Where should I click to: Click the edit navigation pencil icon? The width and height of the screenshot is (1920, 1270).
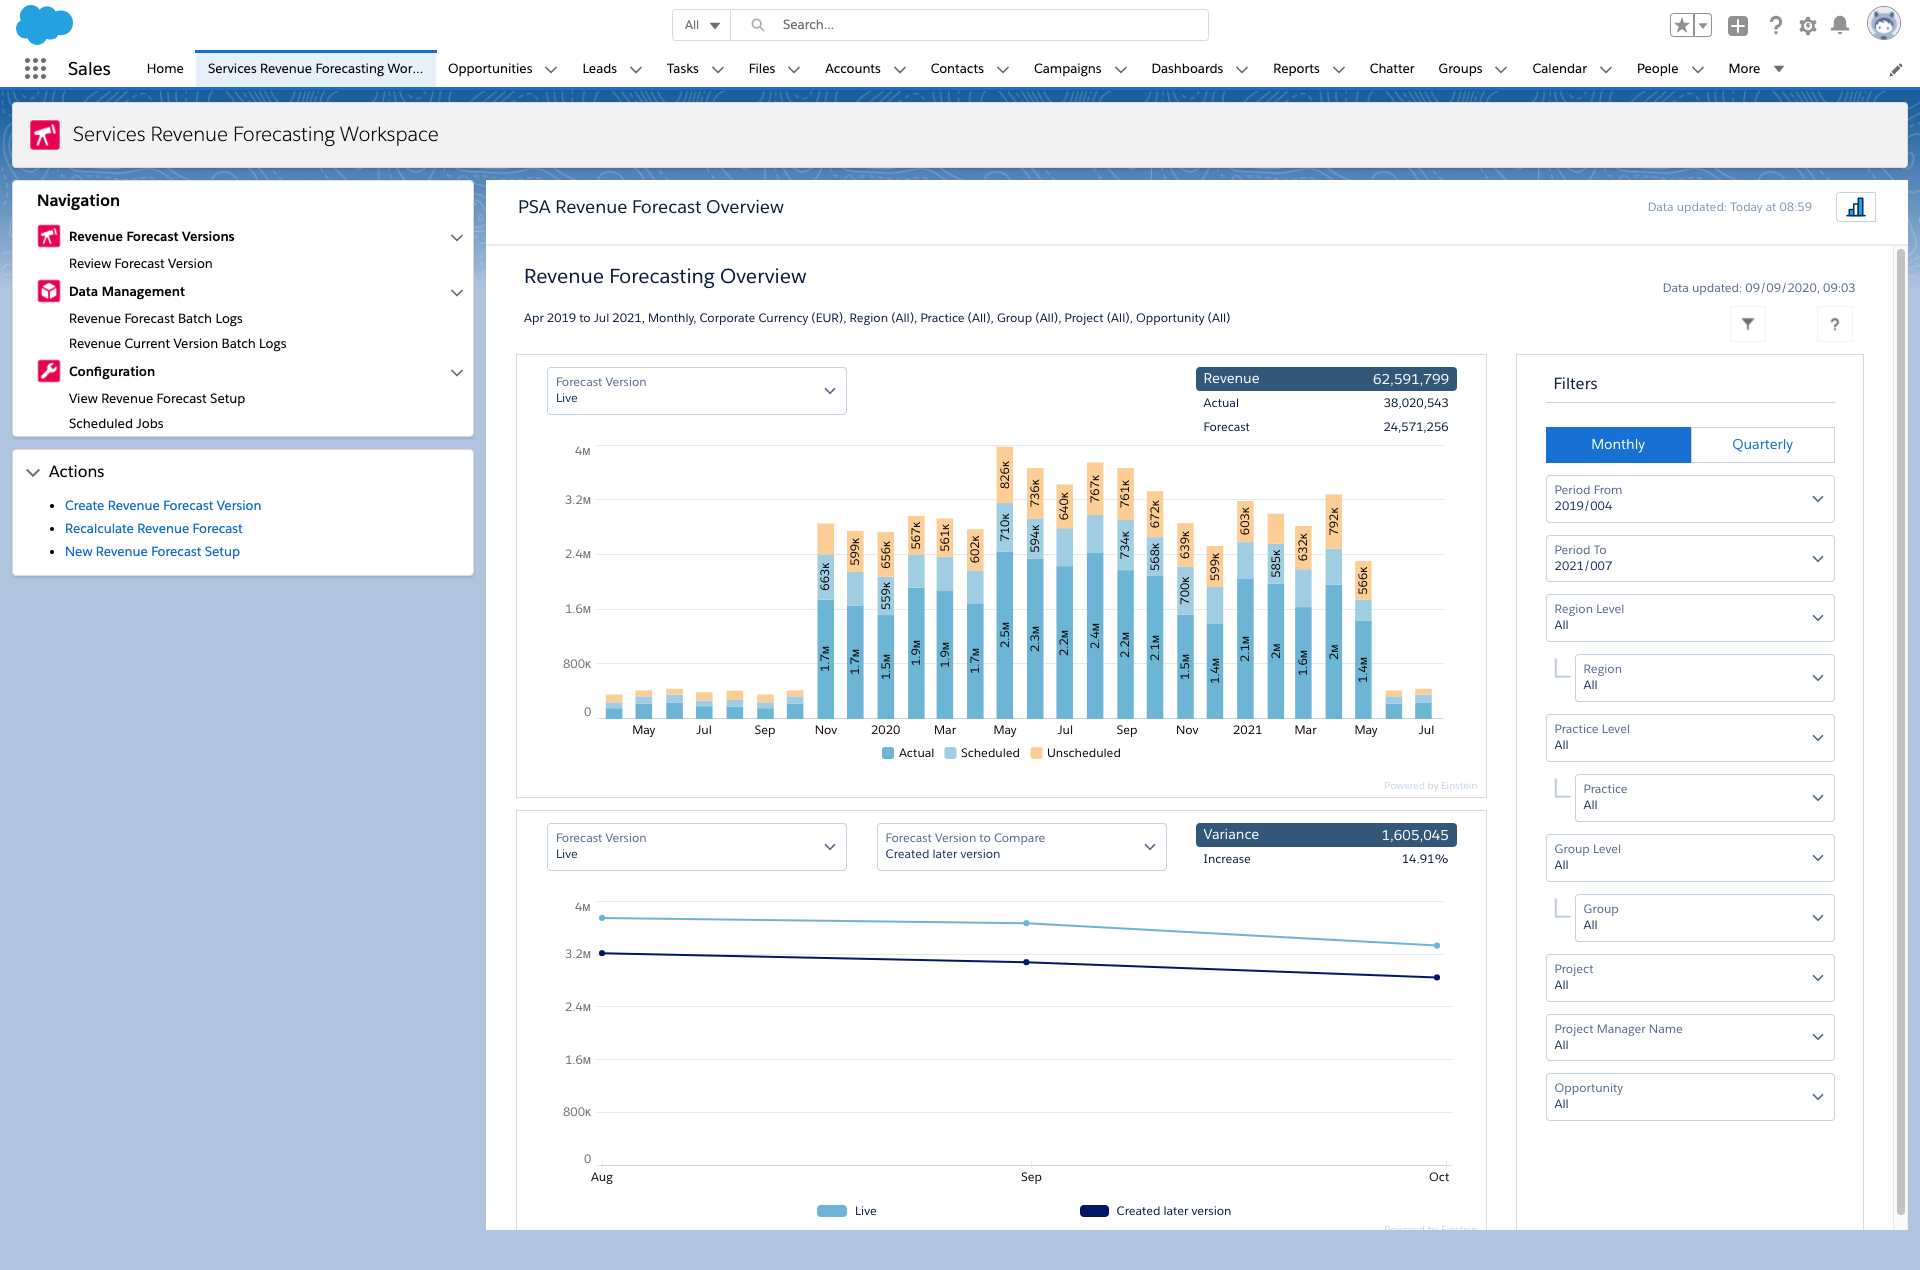pos(1895,69)
